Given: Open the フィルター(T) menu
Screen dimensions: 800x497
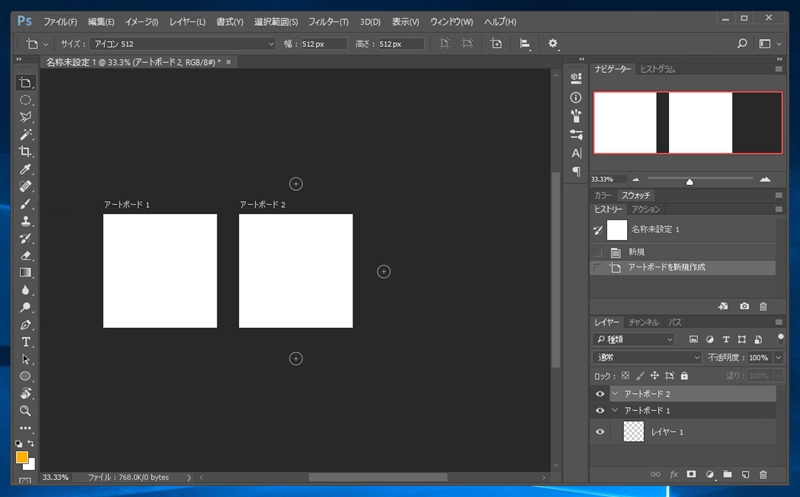Looking at the screenshot, I should tap(328, 21).
